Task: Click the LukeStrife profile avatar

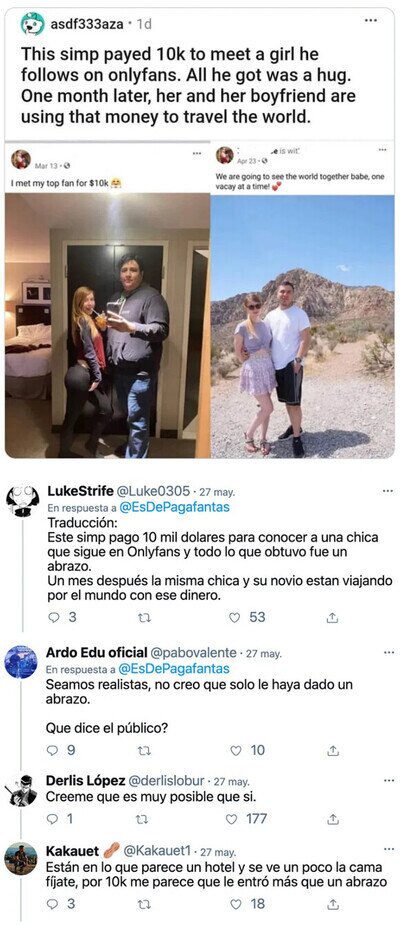Action: [x=22, y=500]
